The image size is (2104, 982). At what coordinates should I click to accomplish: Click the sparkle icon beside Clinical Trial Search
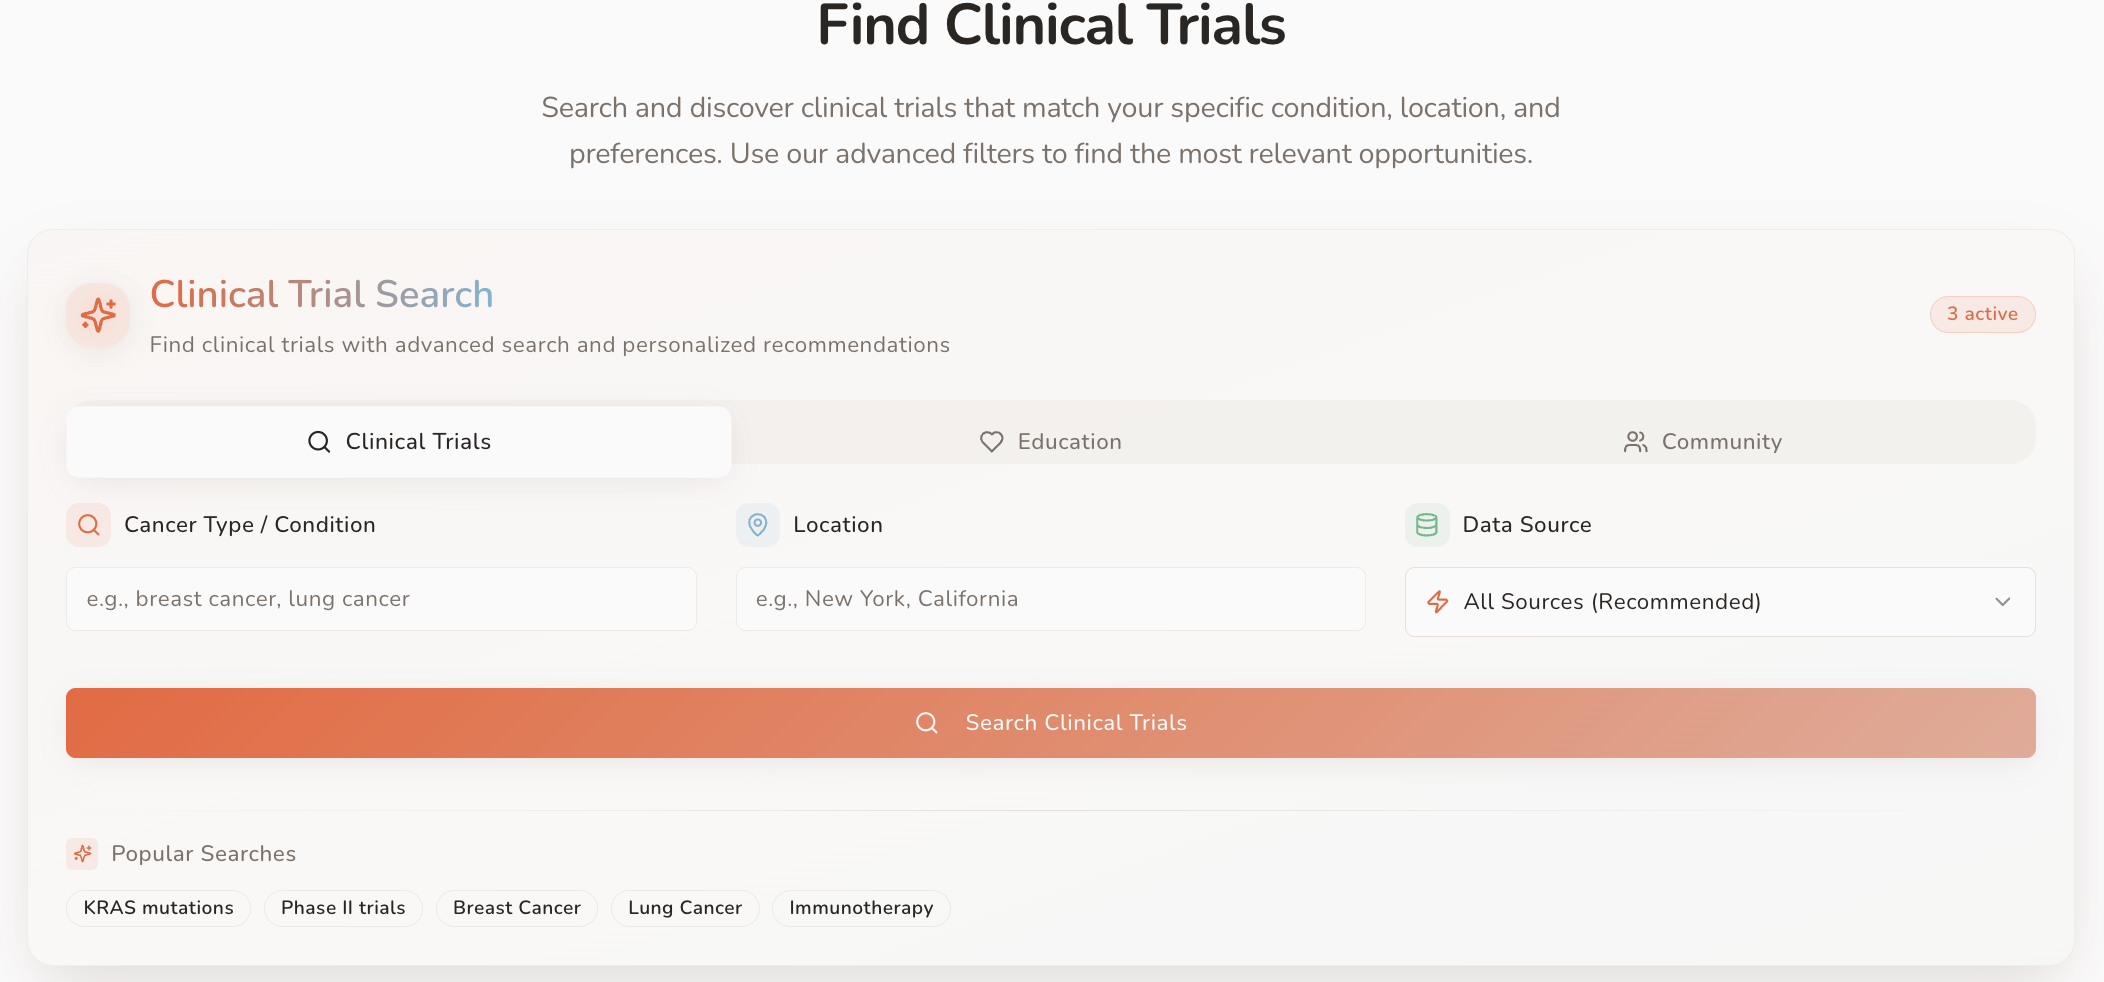(98, 315)
